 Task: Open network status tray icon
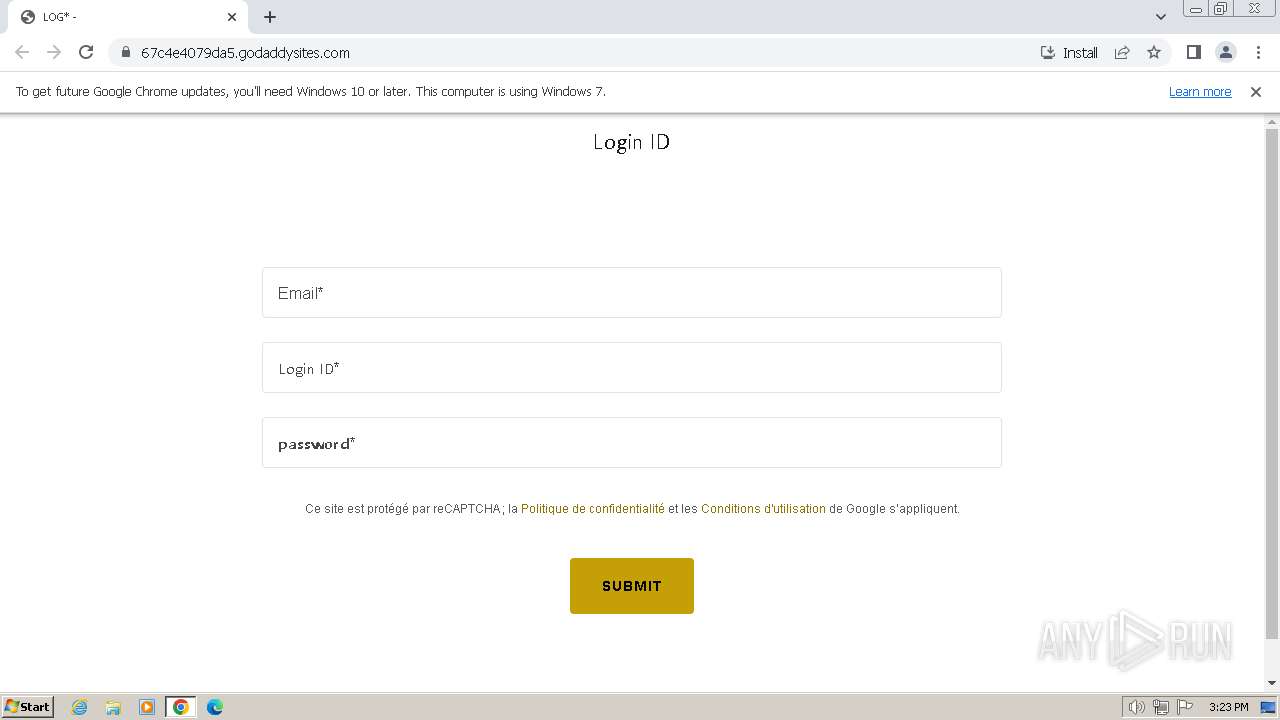coord(1161,707)
